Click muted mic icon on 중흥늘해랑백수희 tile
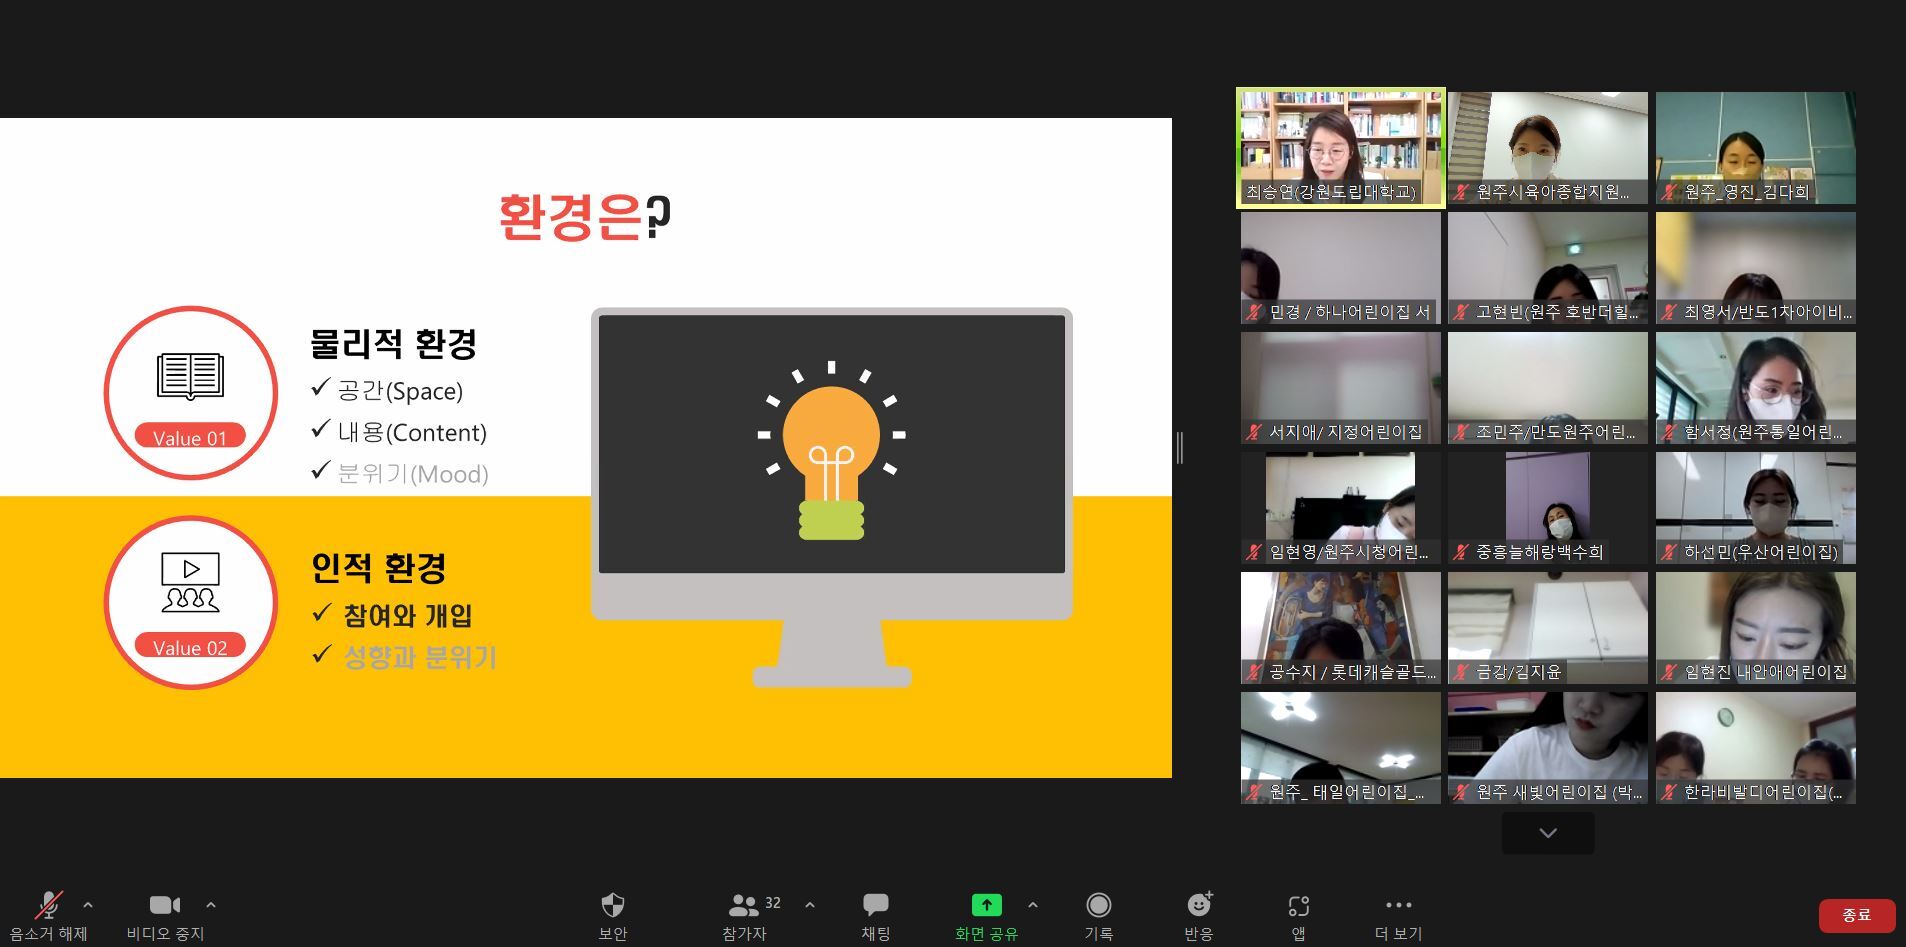 point(1462,552)
